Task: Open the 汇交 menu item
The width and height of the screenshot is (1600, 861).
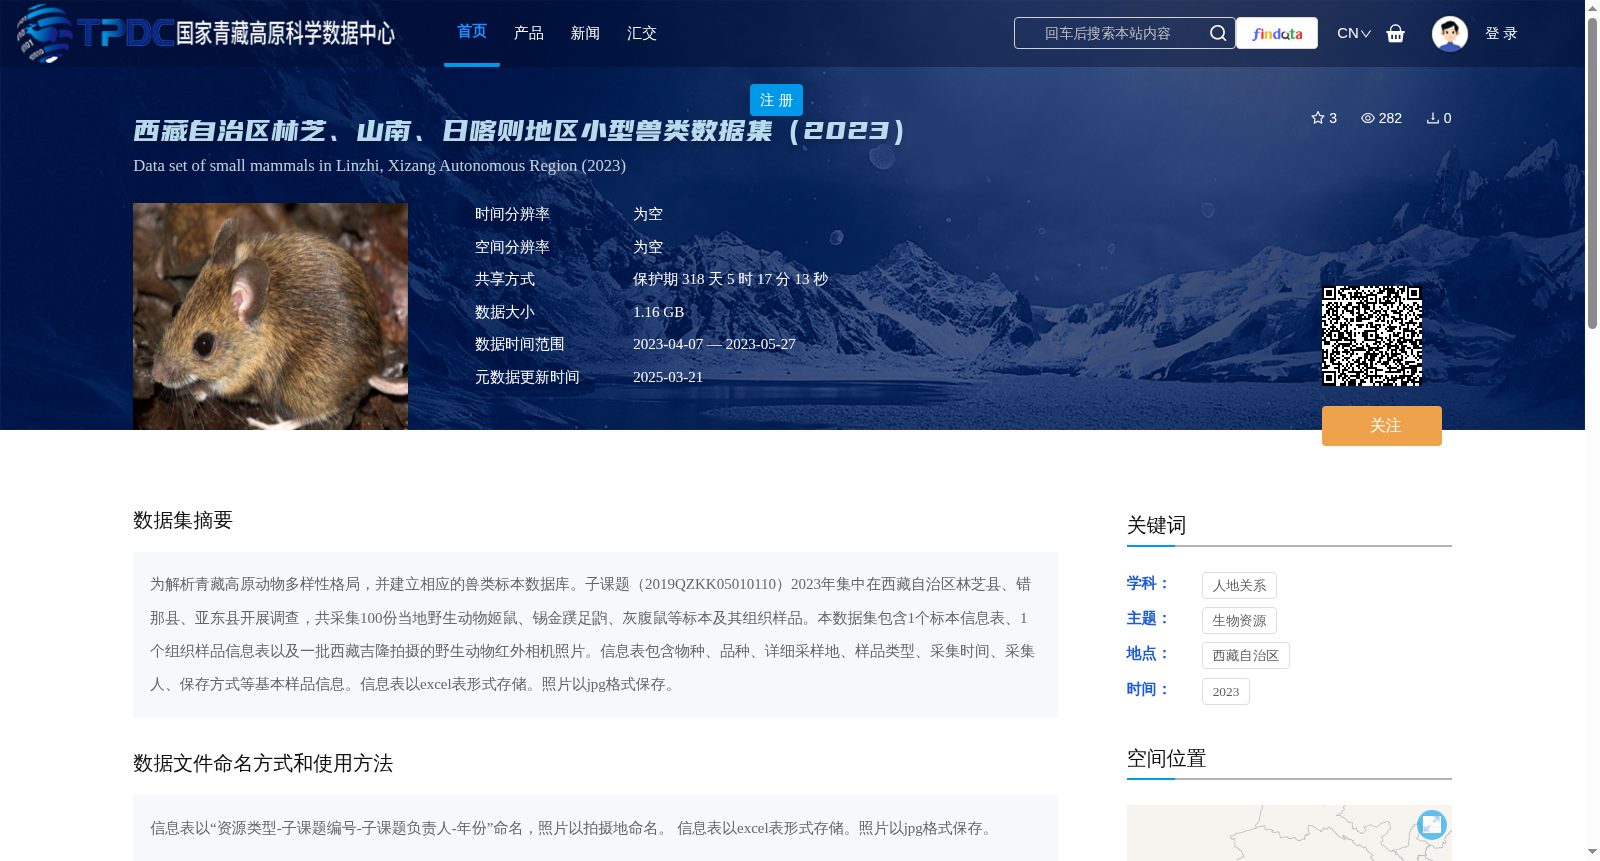Action: (642, 33)
